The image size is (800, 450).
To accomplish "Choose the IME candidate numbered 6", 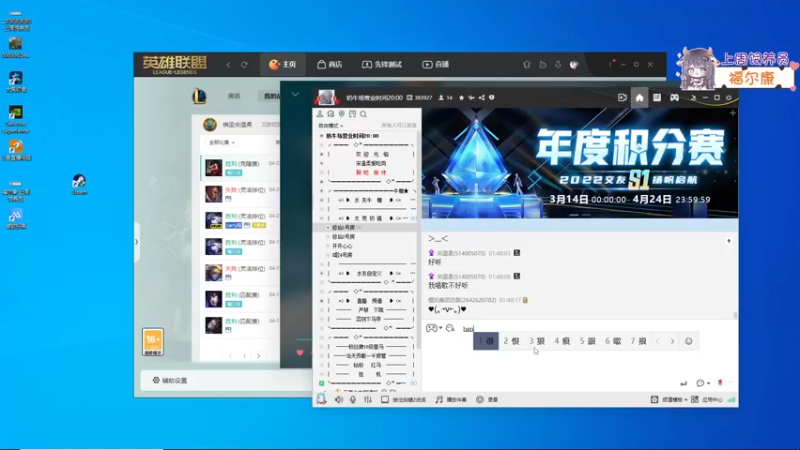I will point(613,341).
